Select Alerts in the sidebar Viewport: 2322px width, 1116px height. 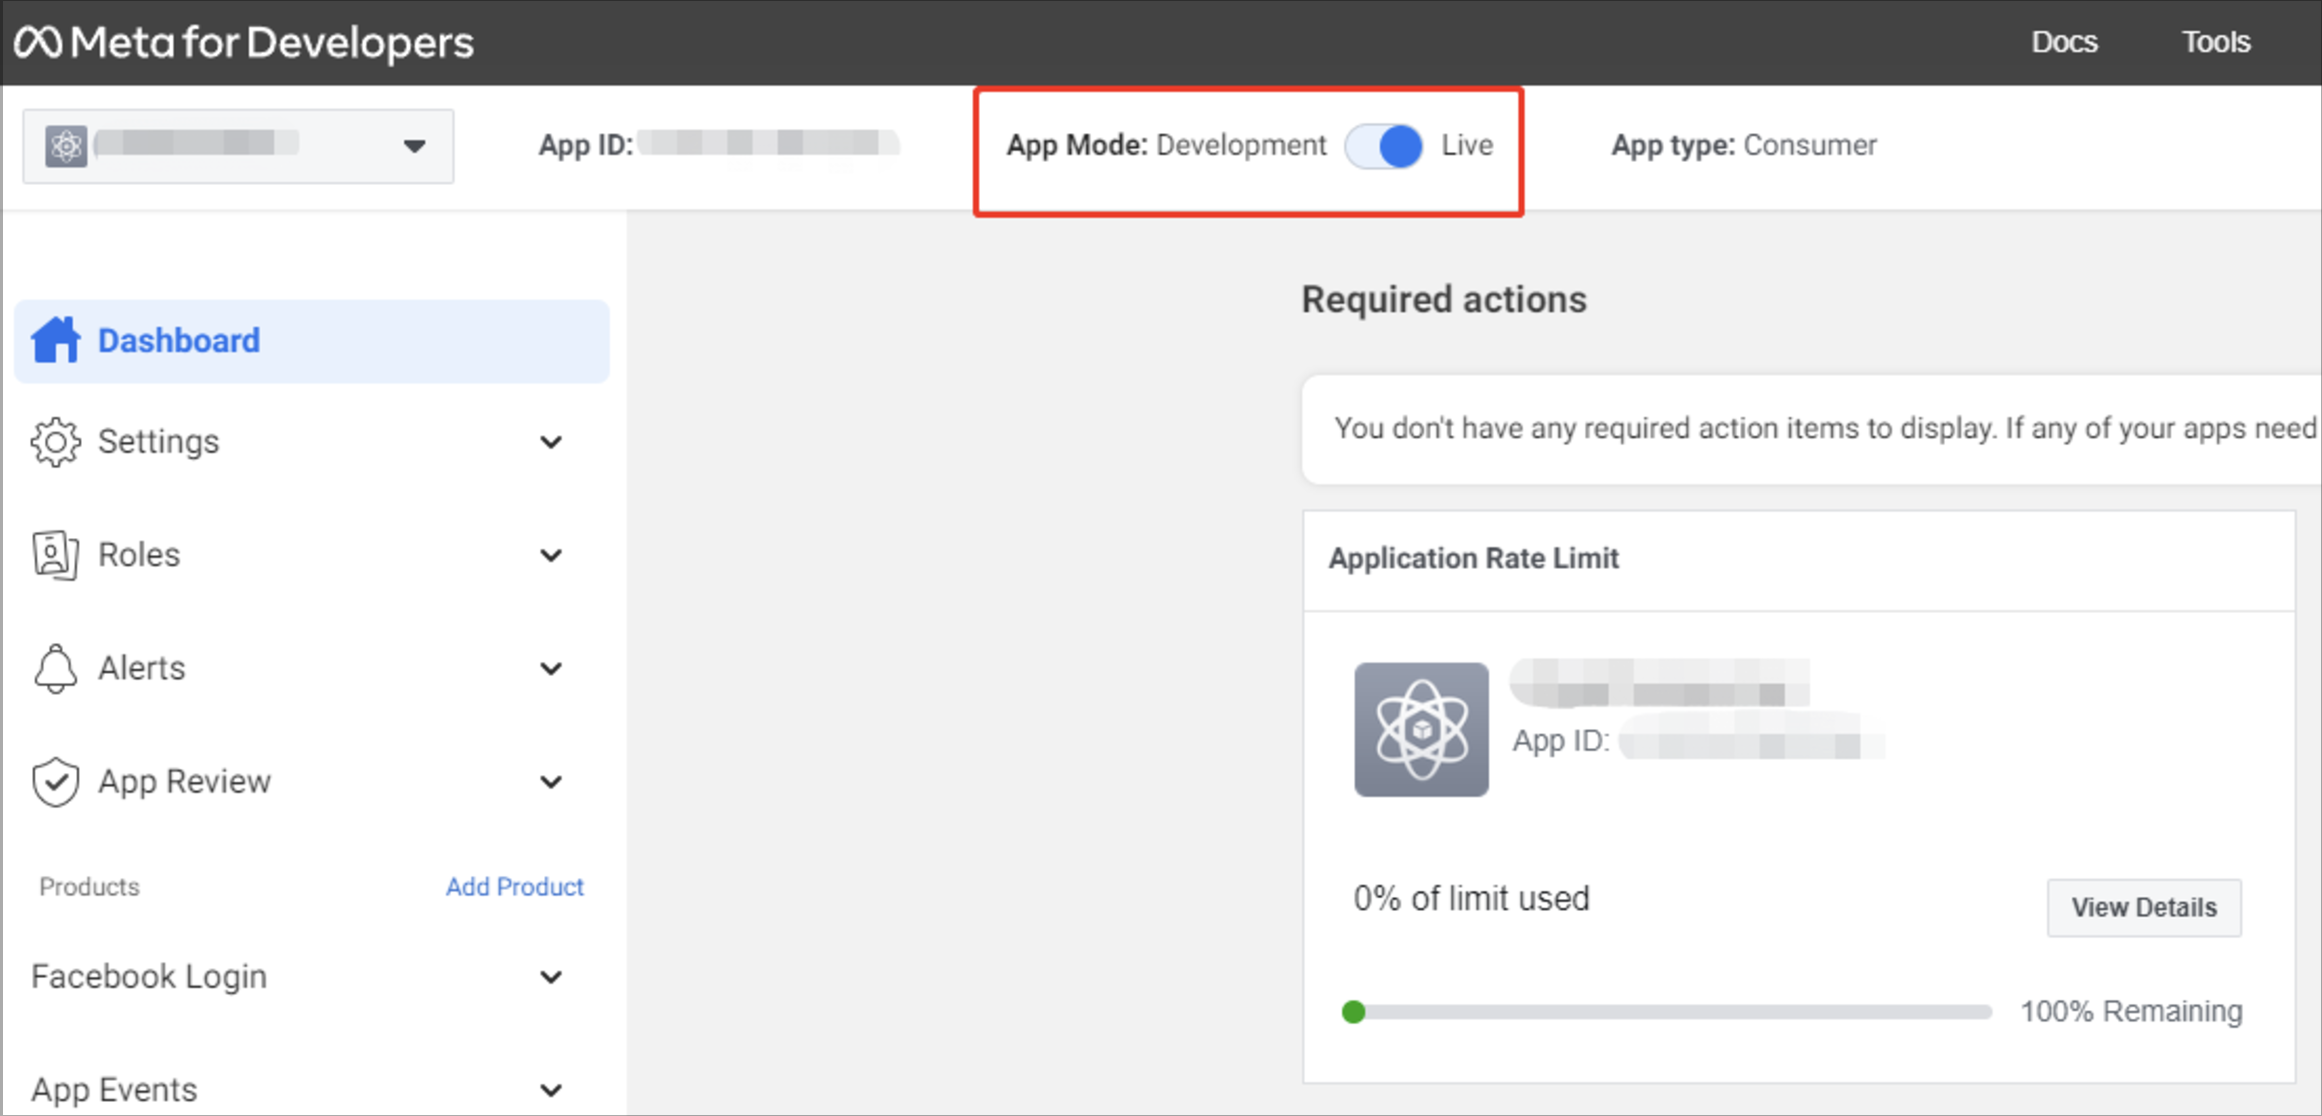click(x=312, y=668)
